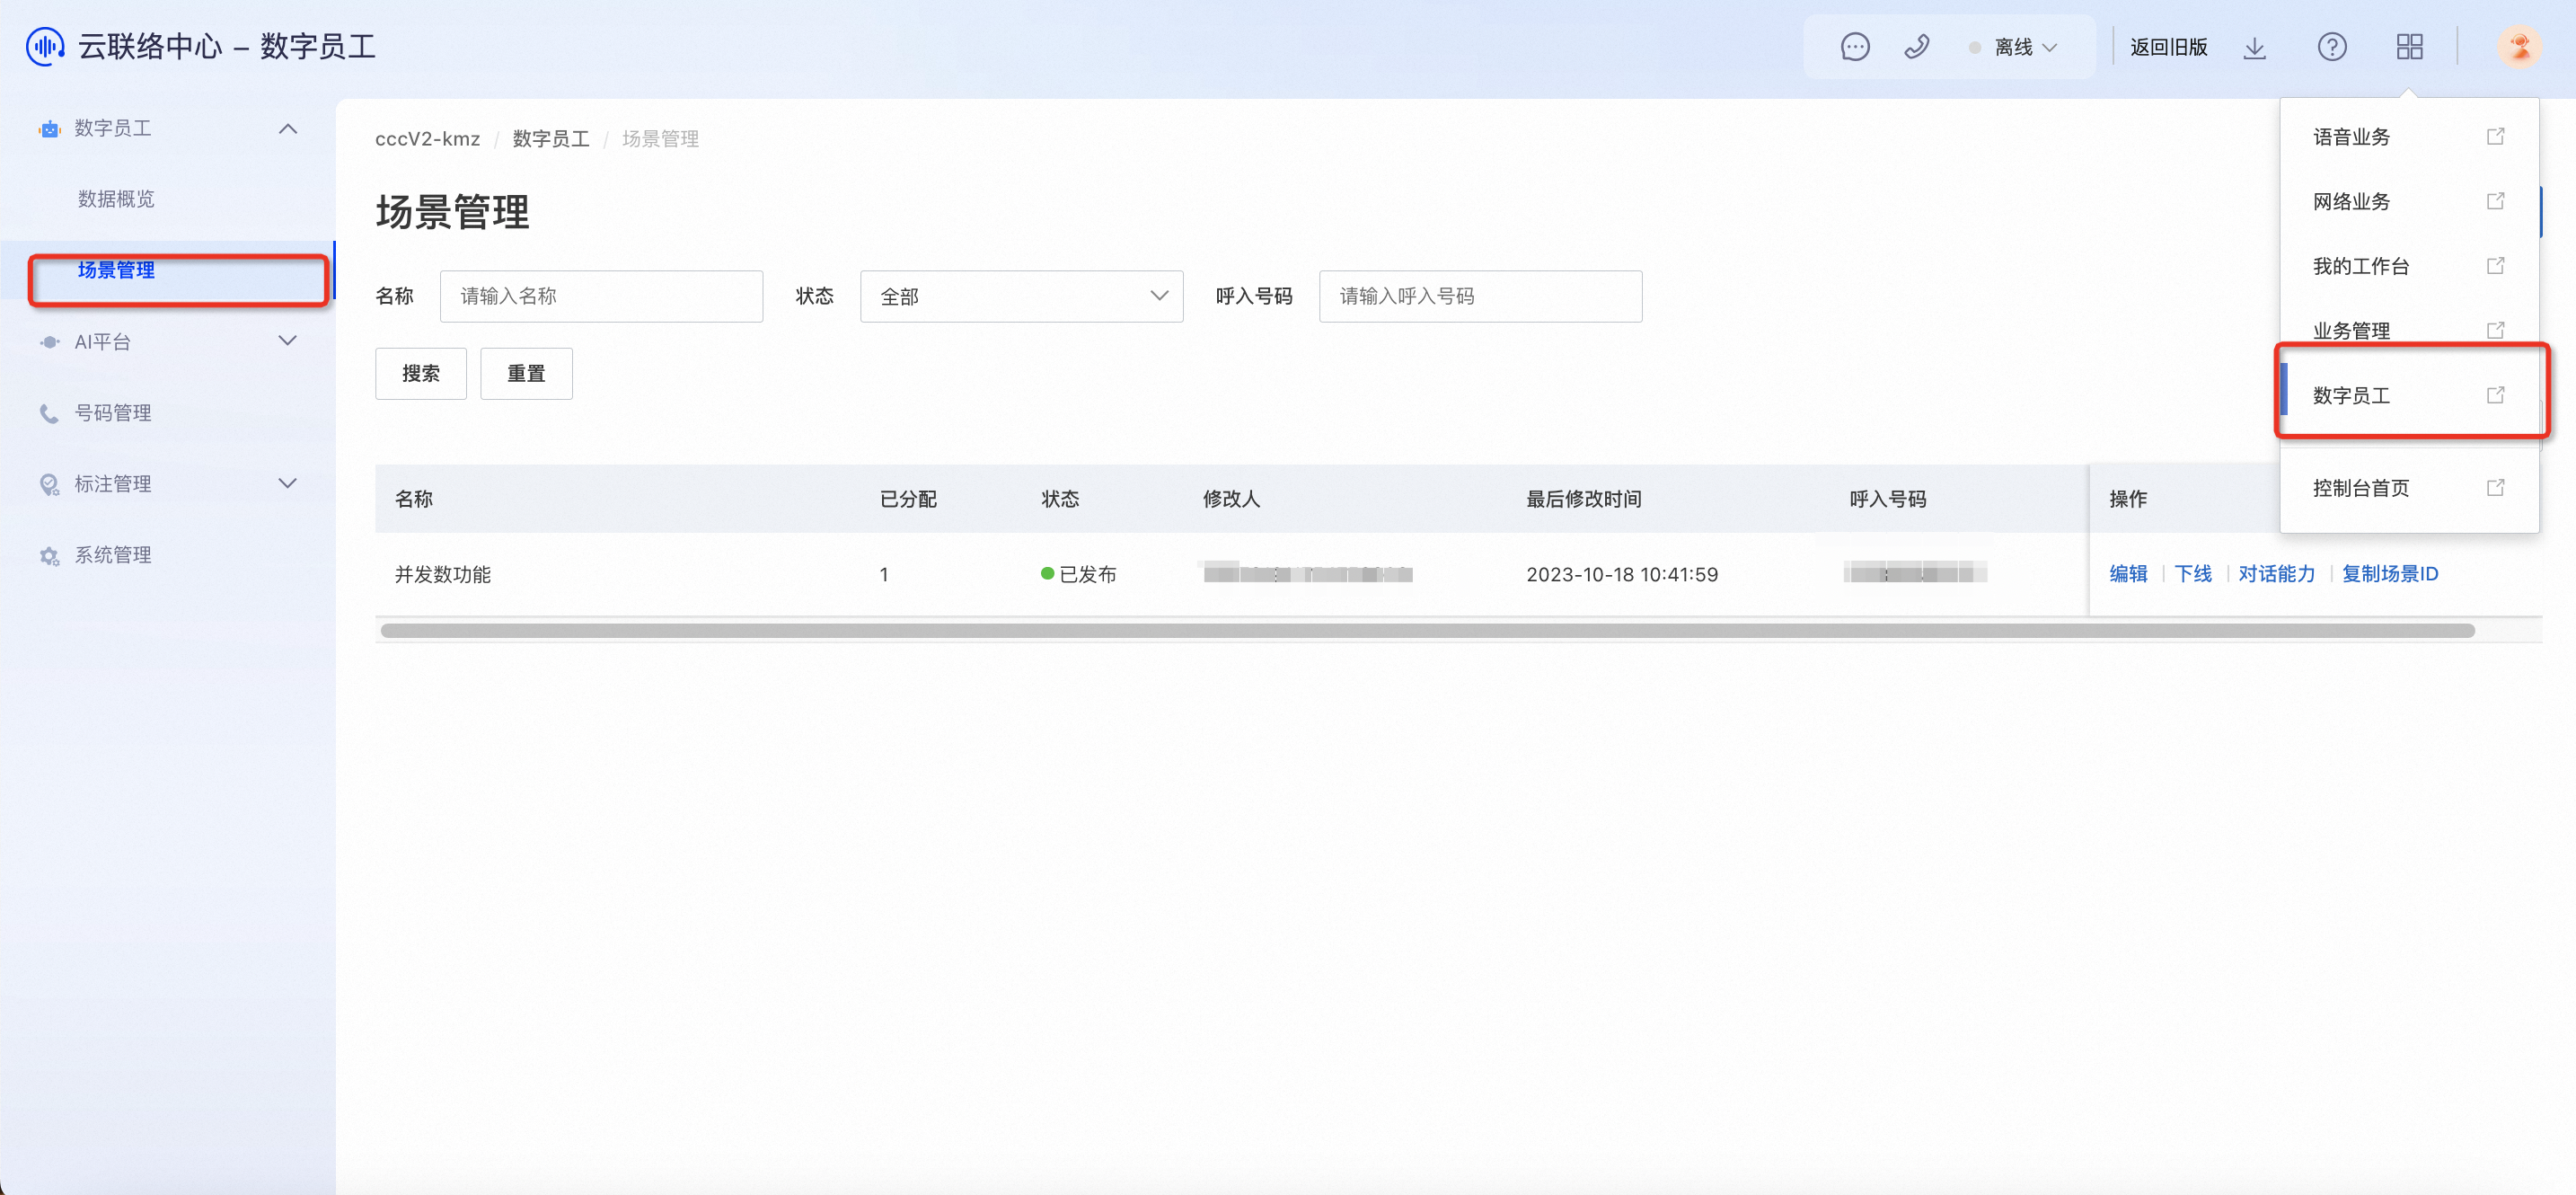2576x1195 pixels.
Task: Click the table horizontal scrollbar
Action: [1427, 631]
